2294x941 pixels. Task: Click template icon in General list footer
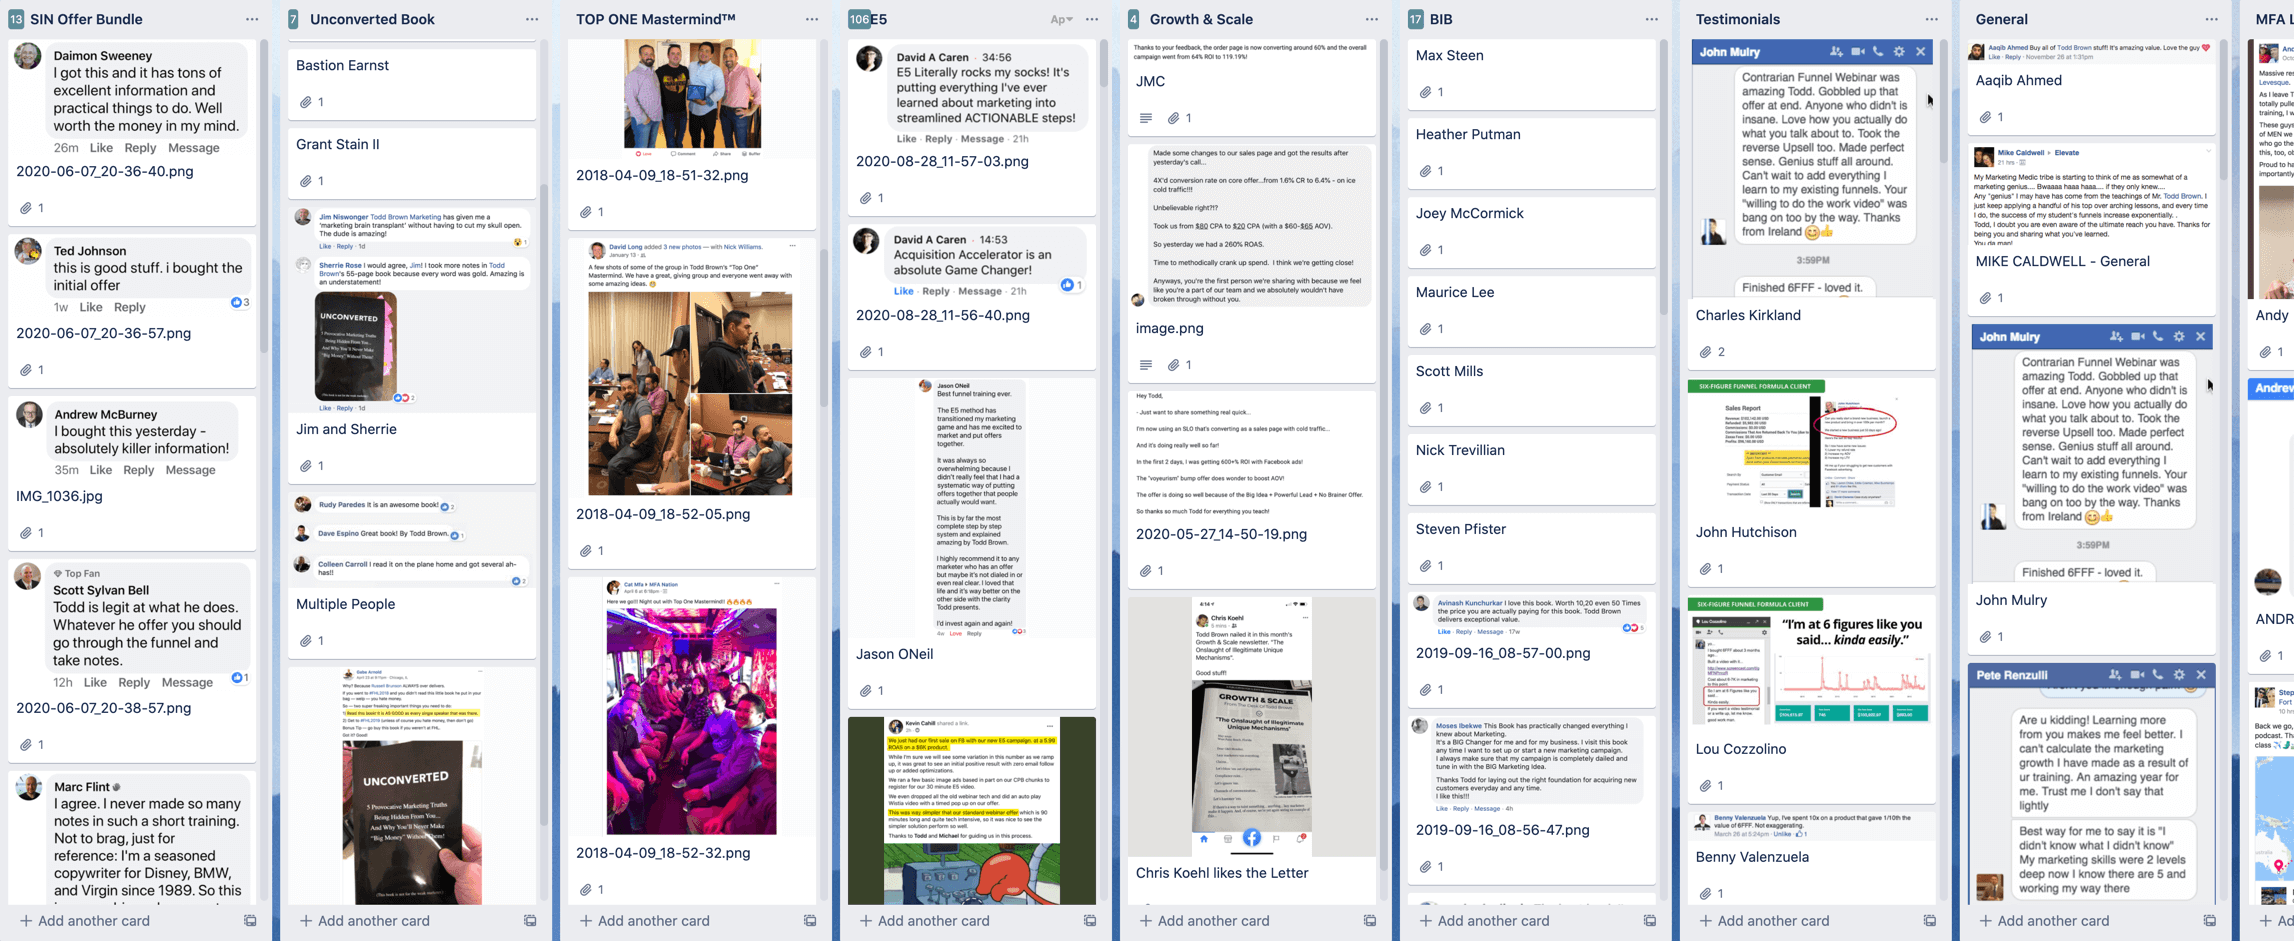(x=2210, y=921)
